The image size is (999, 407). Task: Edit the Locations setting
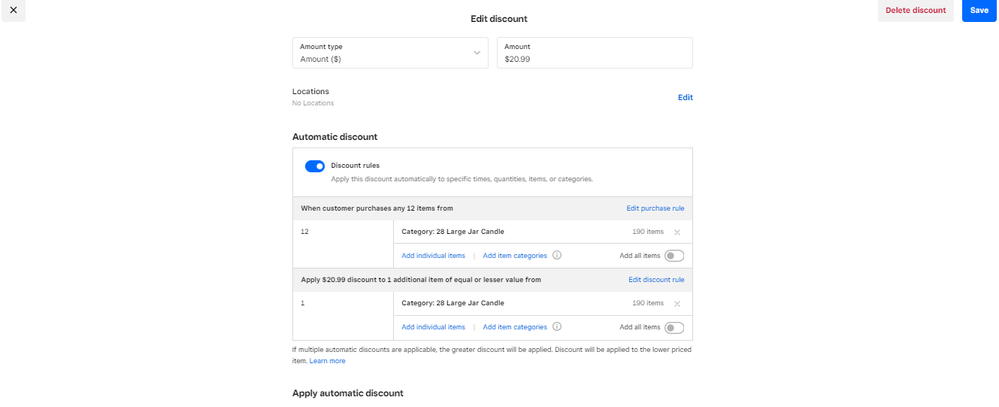coord(685,97)
